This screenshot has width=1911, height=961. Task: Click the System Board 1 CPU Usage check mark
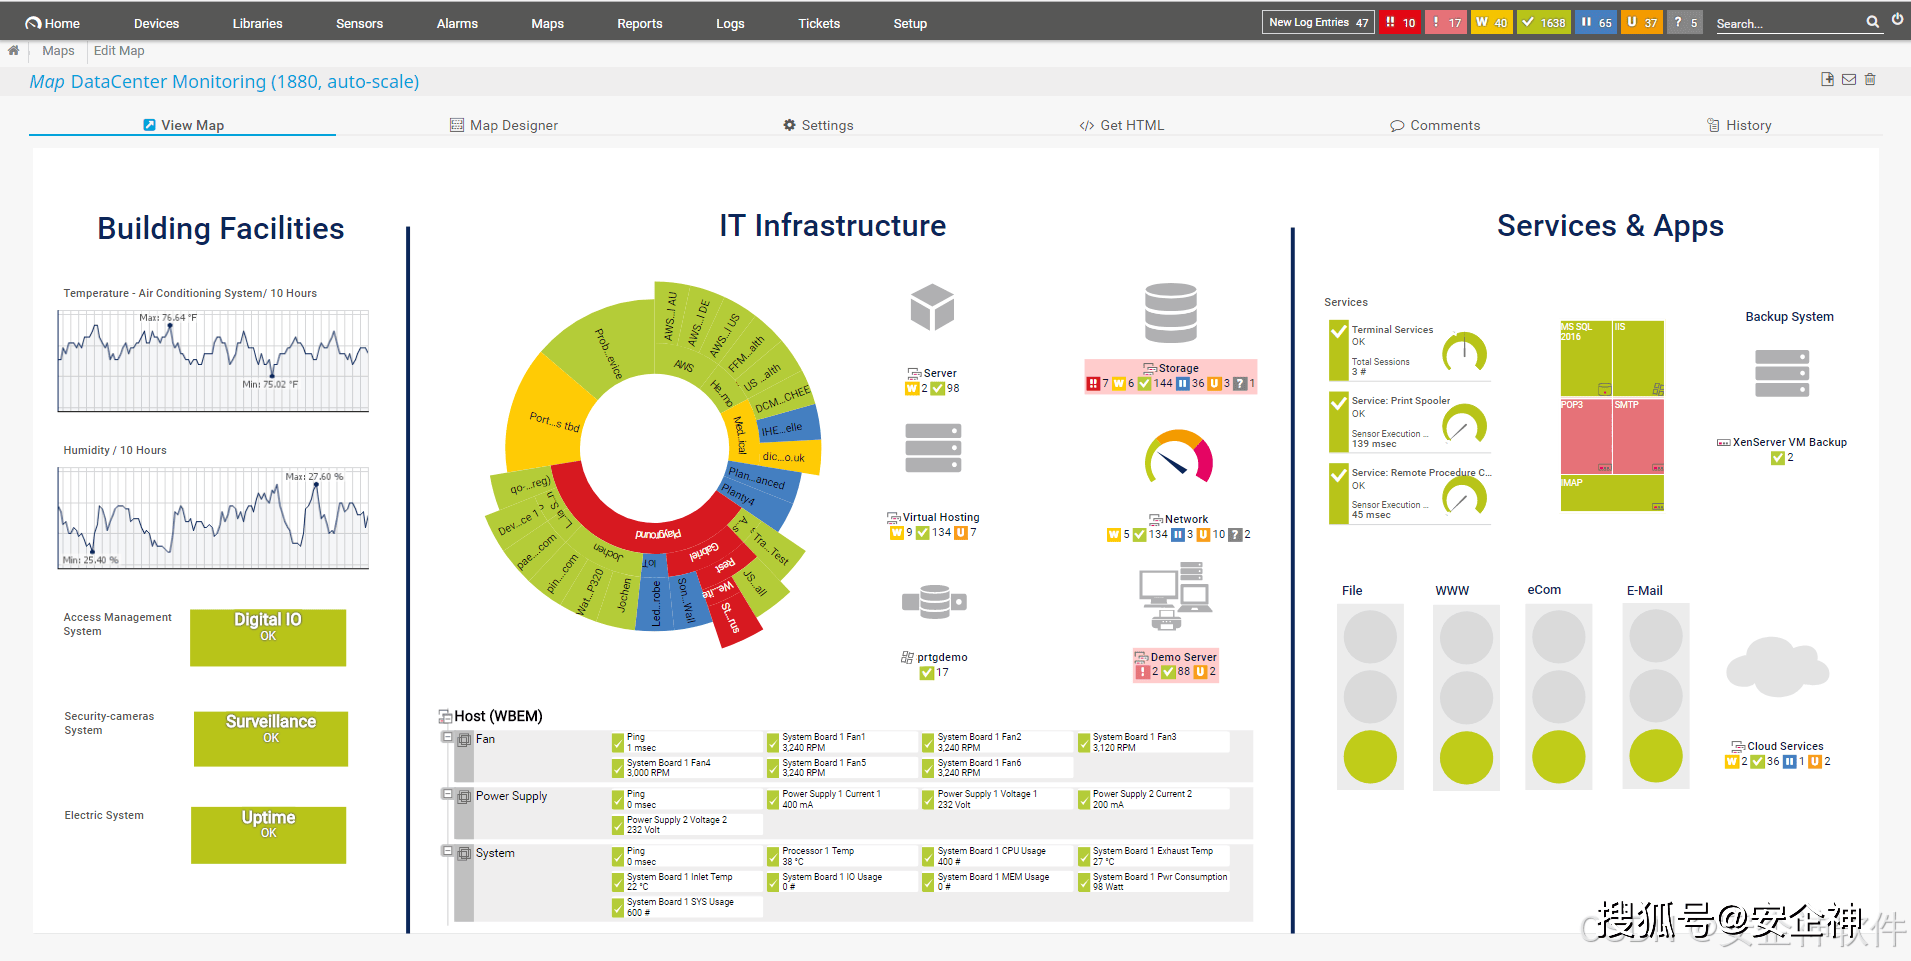click(x=928, y=857)
